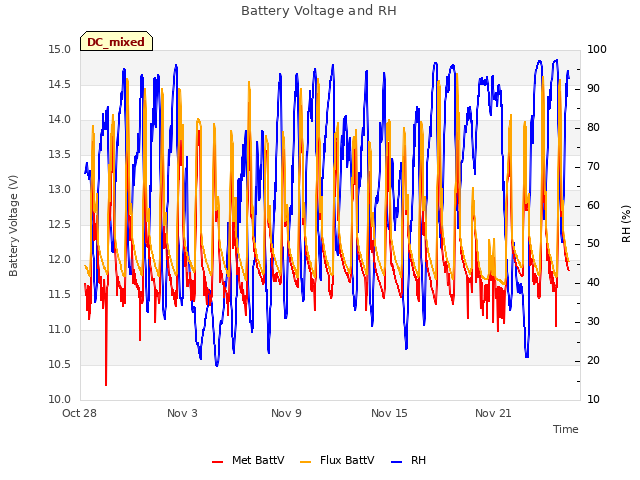Select the DC_mixed annotation label
Viewport: 640px width, 480px height.
click(116, 42)
